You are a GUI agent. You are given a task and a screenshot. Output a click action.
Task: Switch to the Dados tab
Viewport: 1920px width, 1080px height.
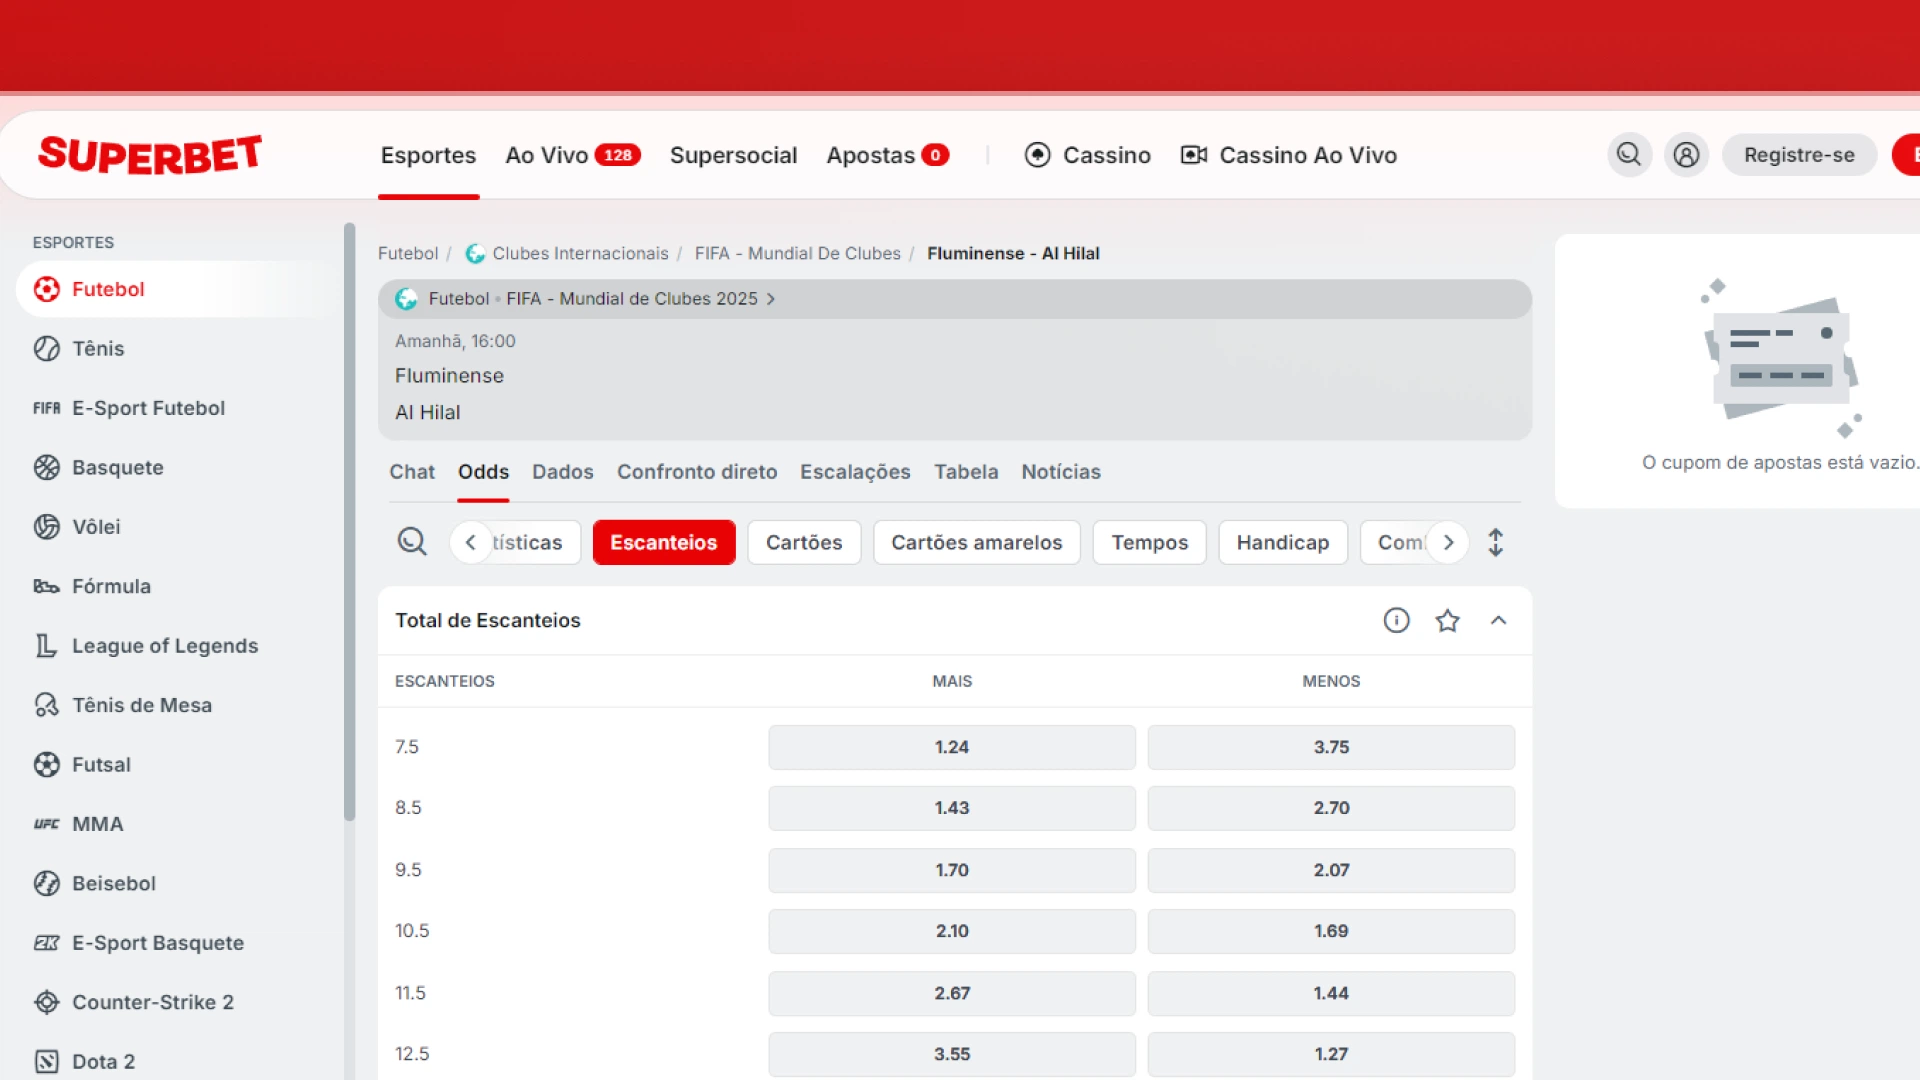[x=562, y=472]
